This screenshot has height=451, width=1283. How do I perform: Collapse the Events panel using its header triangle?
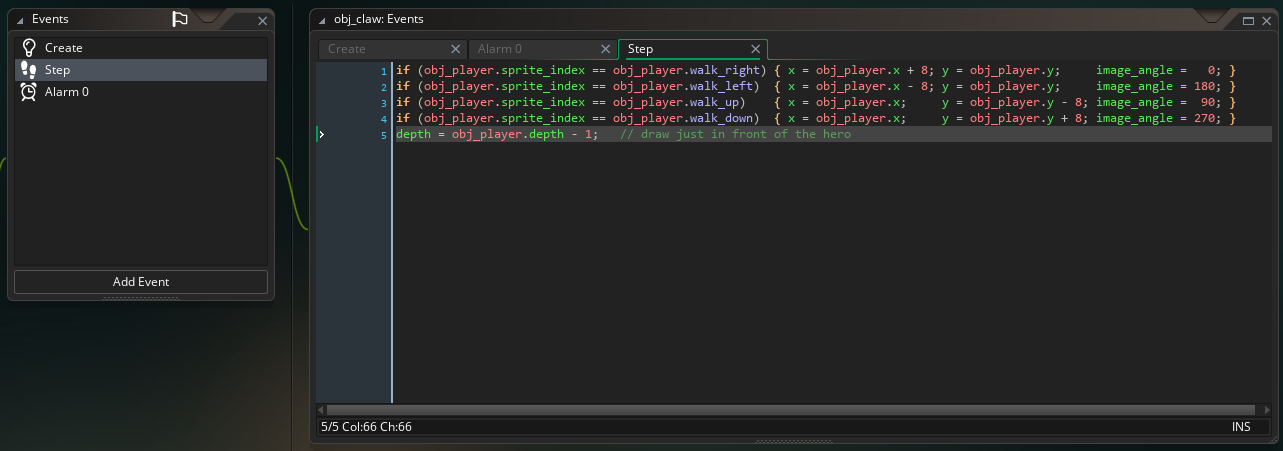pos(21,20)
